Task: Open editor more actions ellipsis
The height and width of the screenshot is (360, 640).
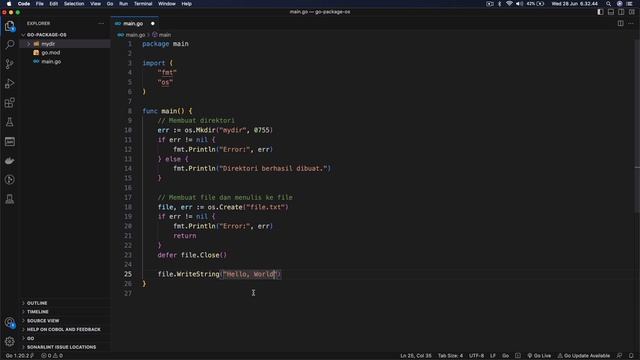Action: point(631,24)
